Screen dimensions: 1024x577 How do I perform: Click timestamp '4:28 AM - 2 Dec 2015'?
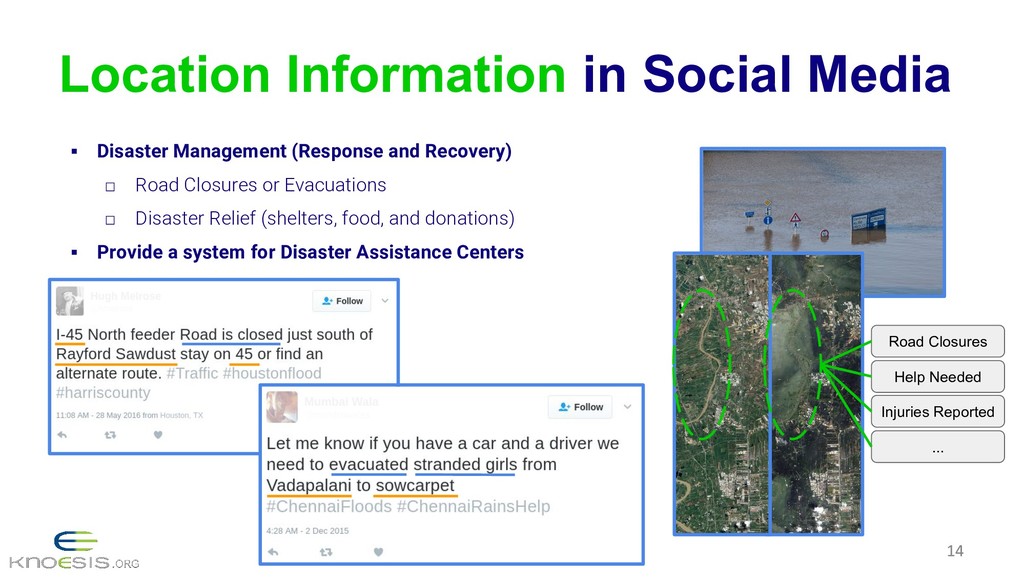[308, 531]
